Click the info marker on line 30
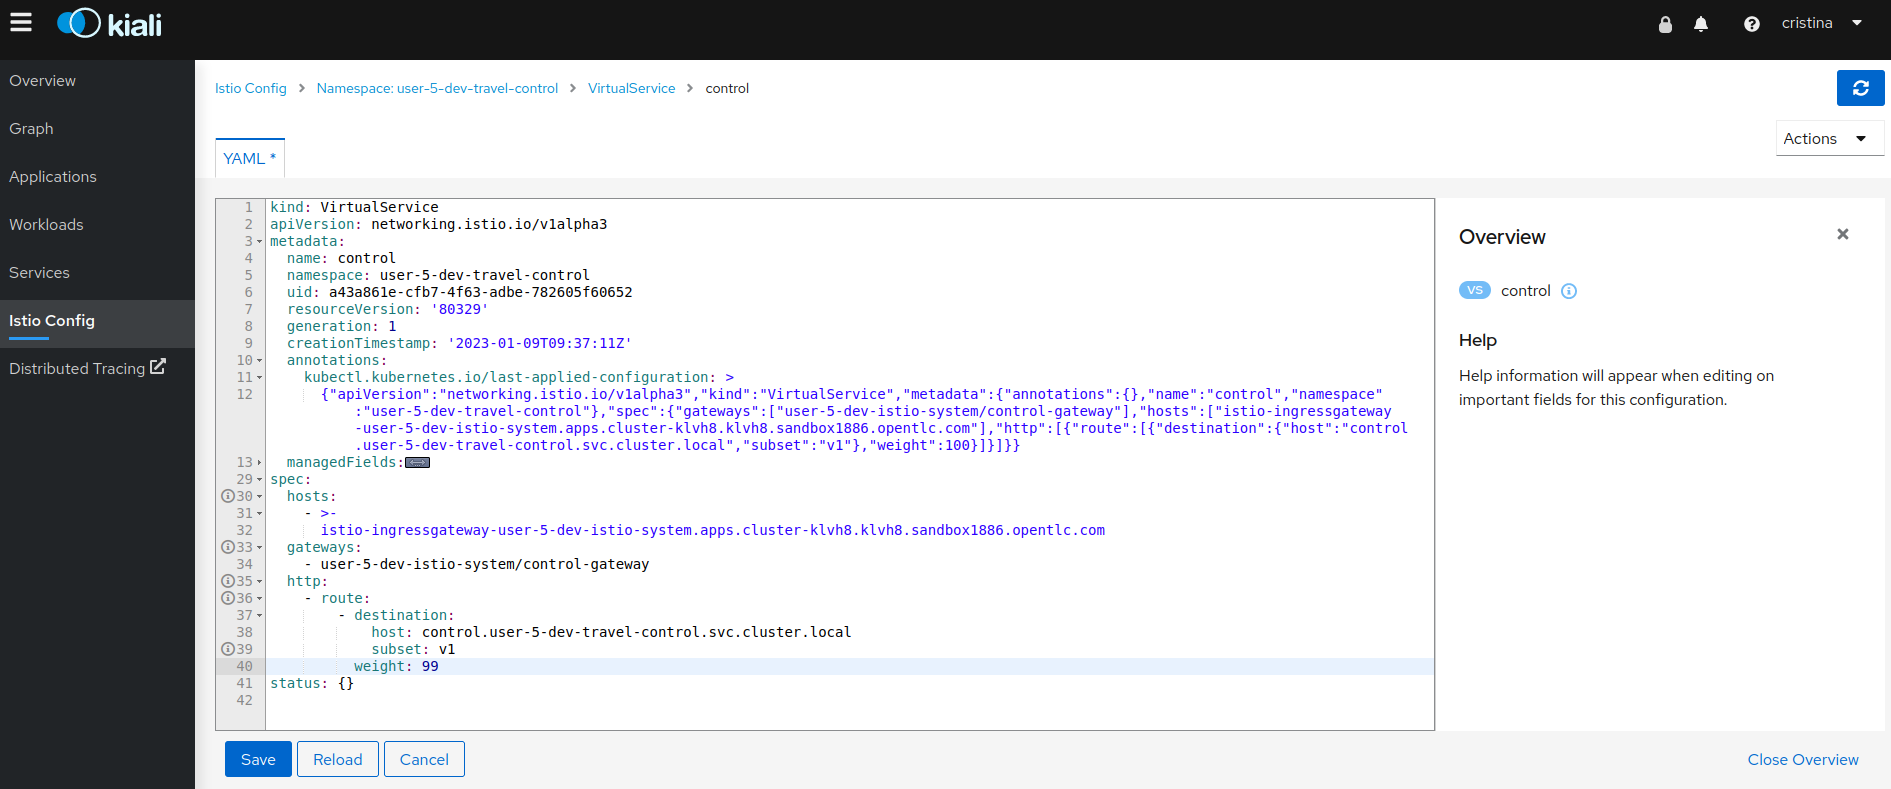 [228, 497]
